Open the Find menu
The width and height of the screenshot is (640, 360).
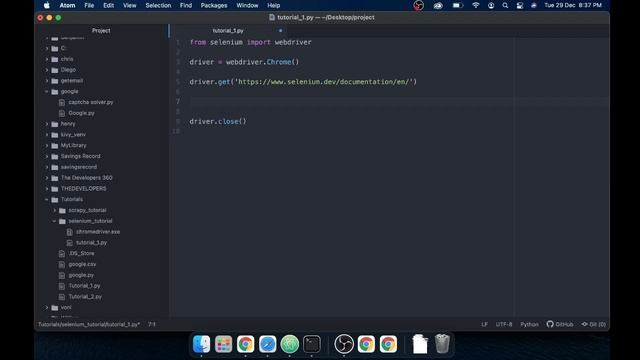coord(186,5)
